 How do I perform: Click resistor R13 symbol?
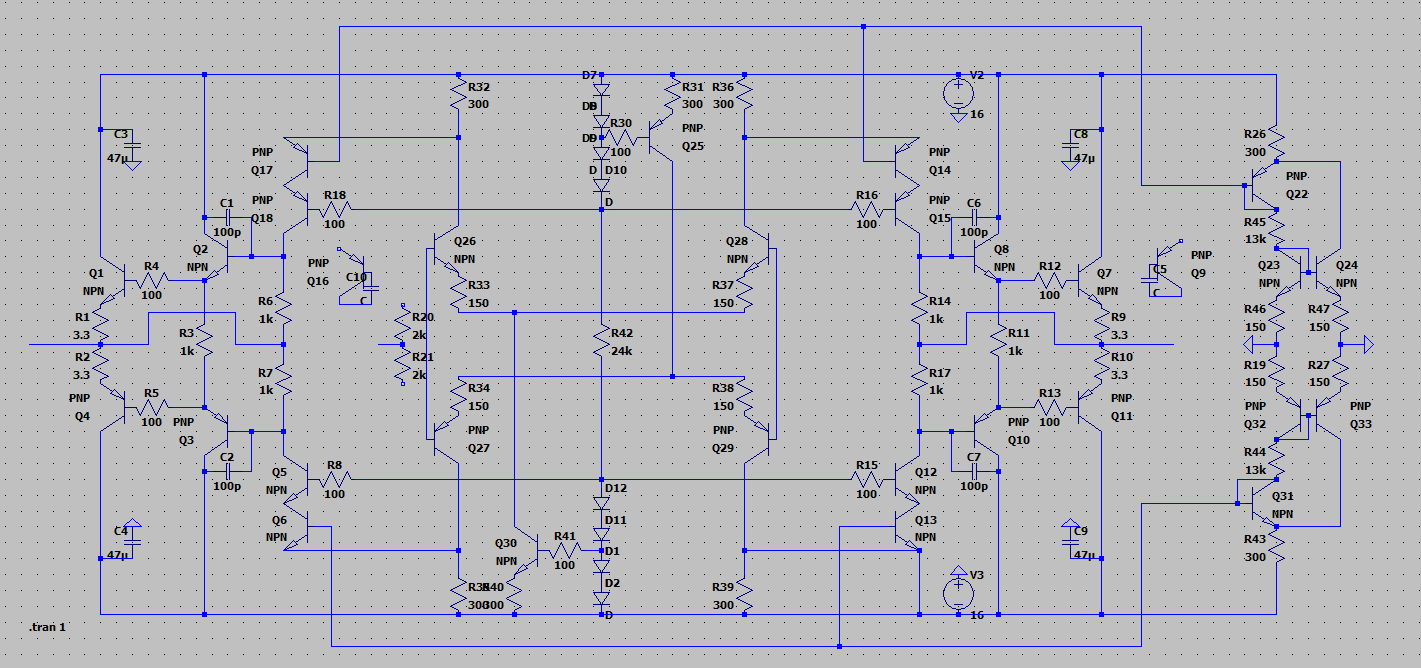point(1049,407)
